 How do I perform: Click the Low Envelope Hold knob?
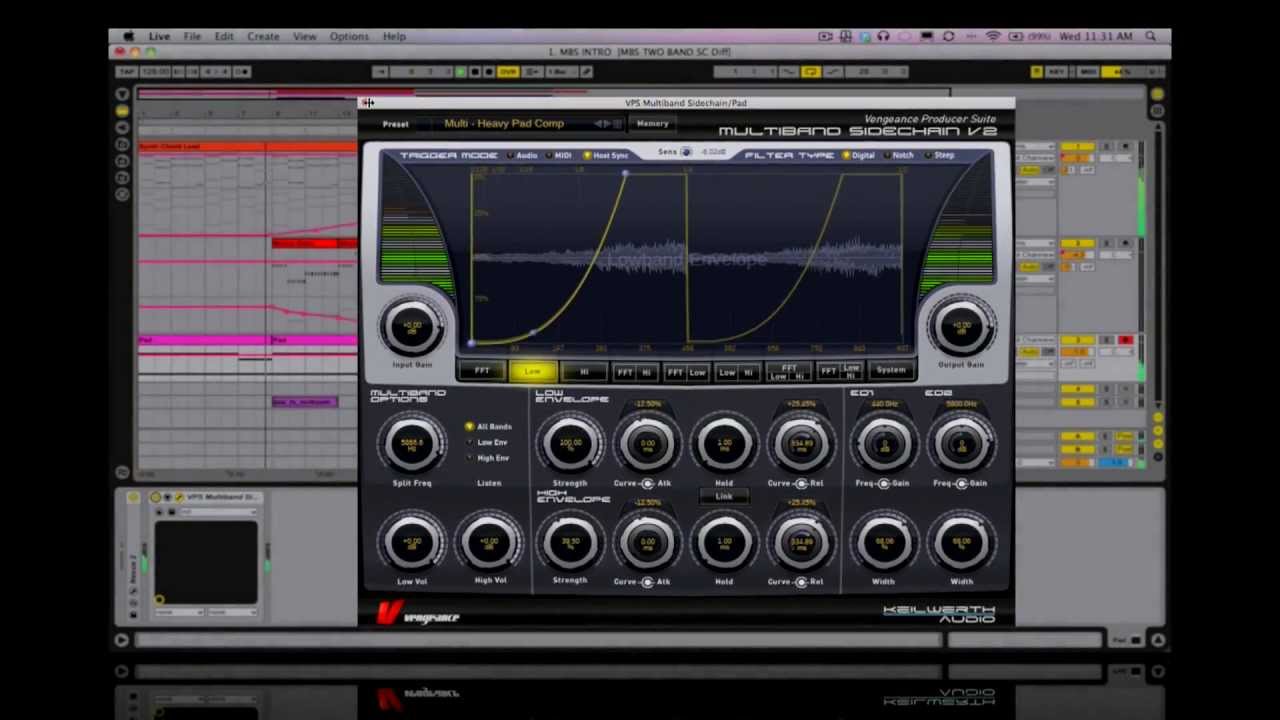pyautogui.click(x=724, y=443)
